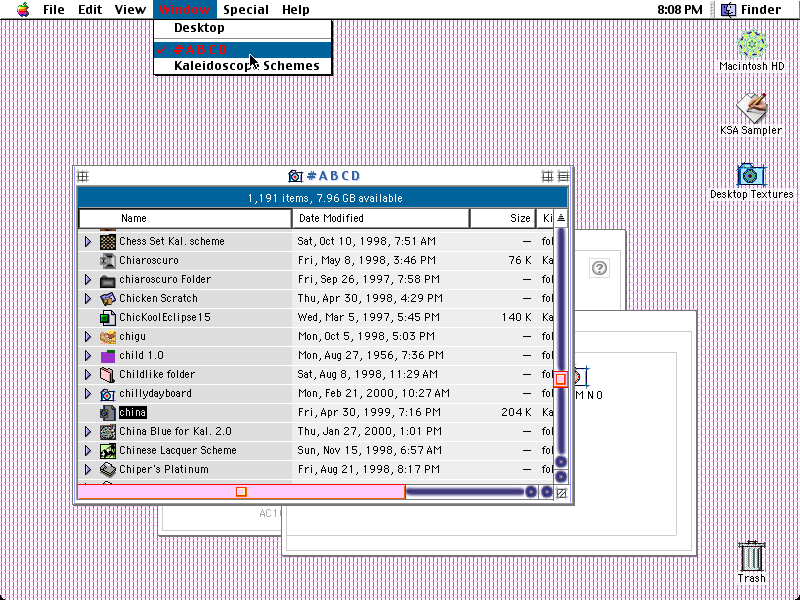Open the Help menu
Viewport: 800px width, 600px height.
[295, 10]
